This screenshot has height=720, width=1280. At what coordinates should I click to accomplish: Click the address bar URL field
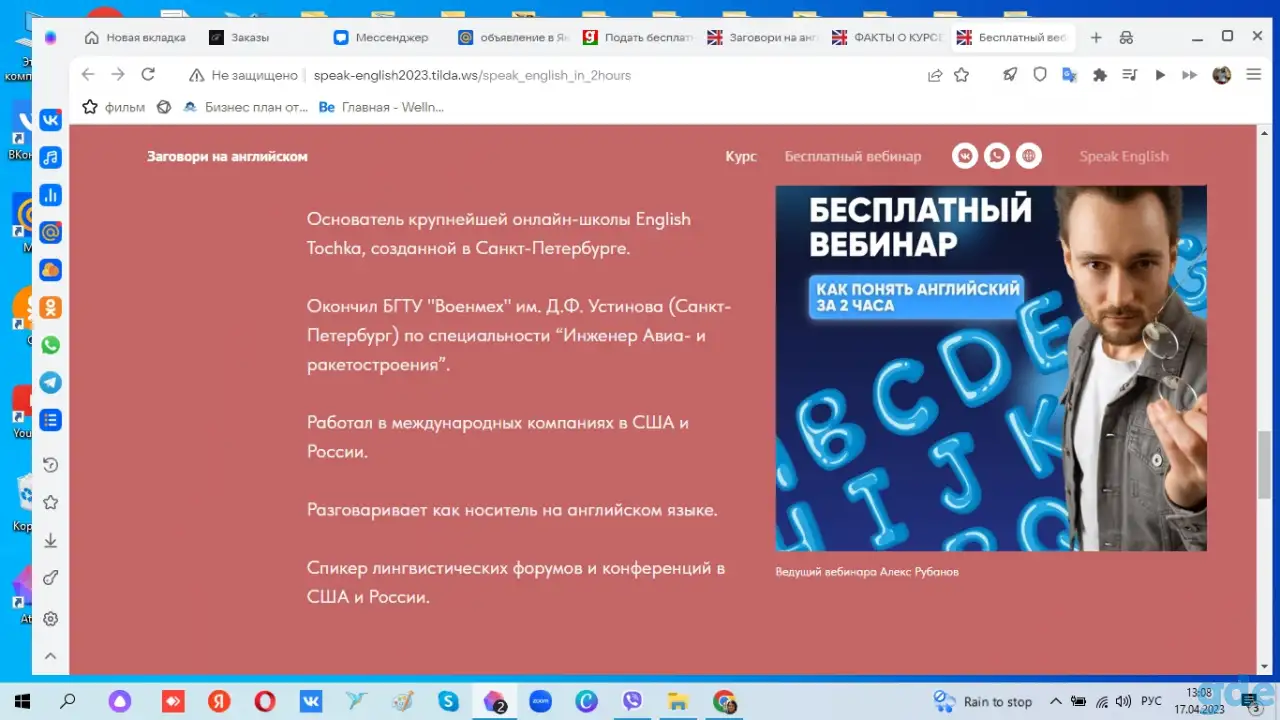(472, 75)
